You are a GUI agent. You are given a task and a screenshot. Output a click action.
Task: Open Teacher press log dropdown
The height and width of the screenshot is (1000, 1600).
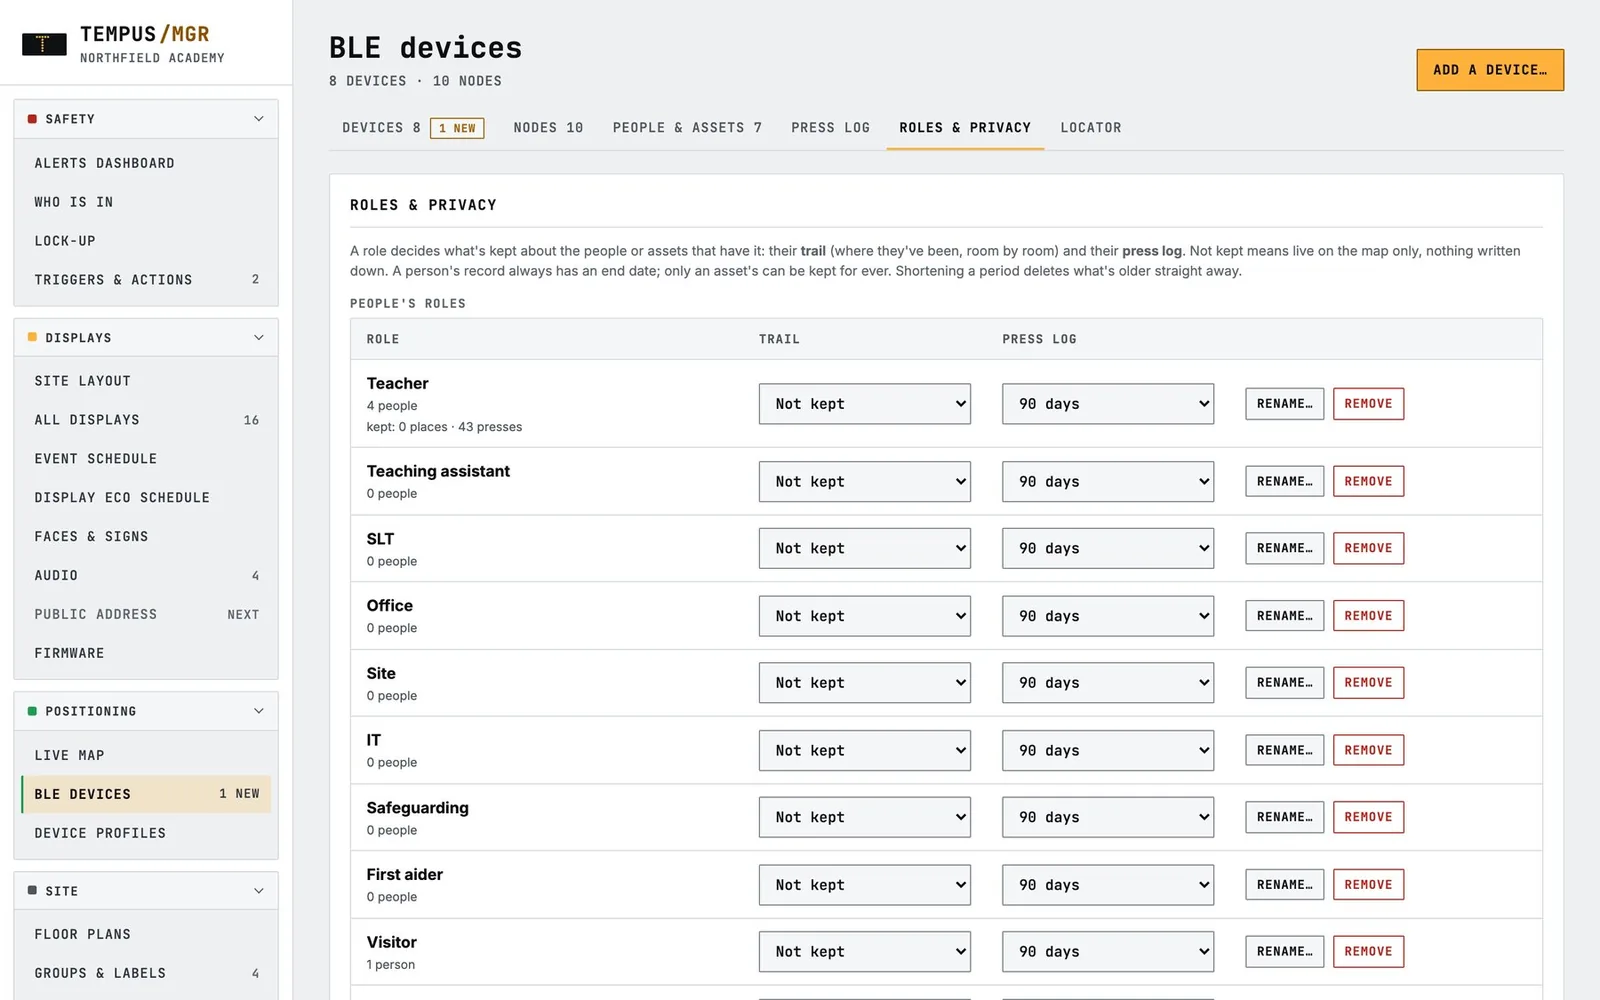[1108, 404]
